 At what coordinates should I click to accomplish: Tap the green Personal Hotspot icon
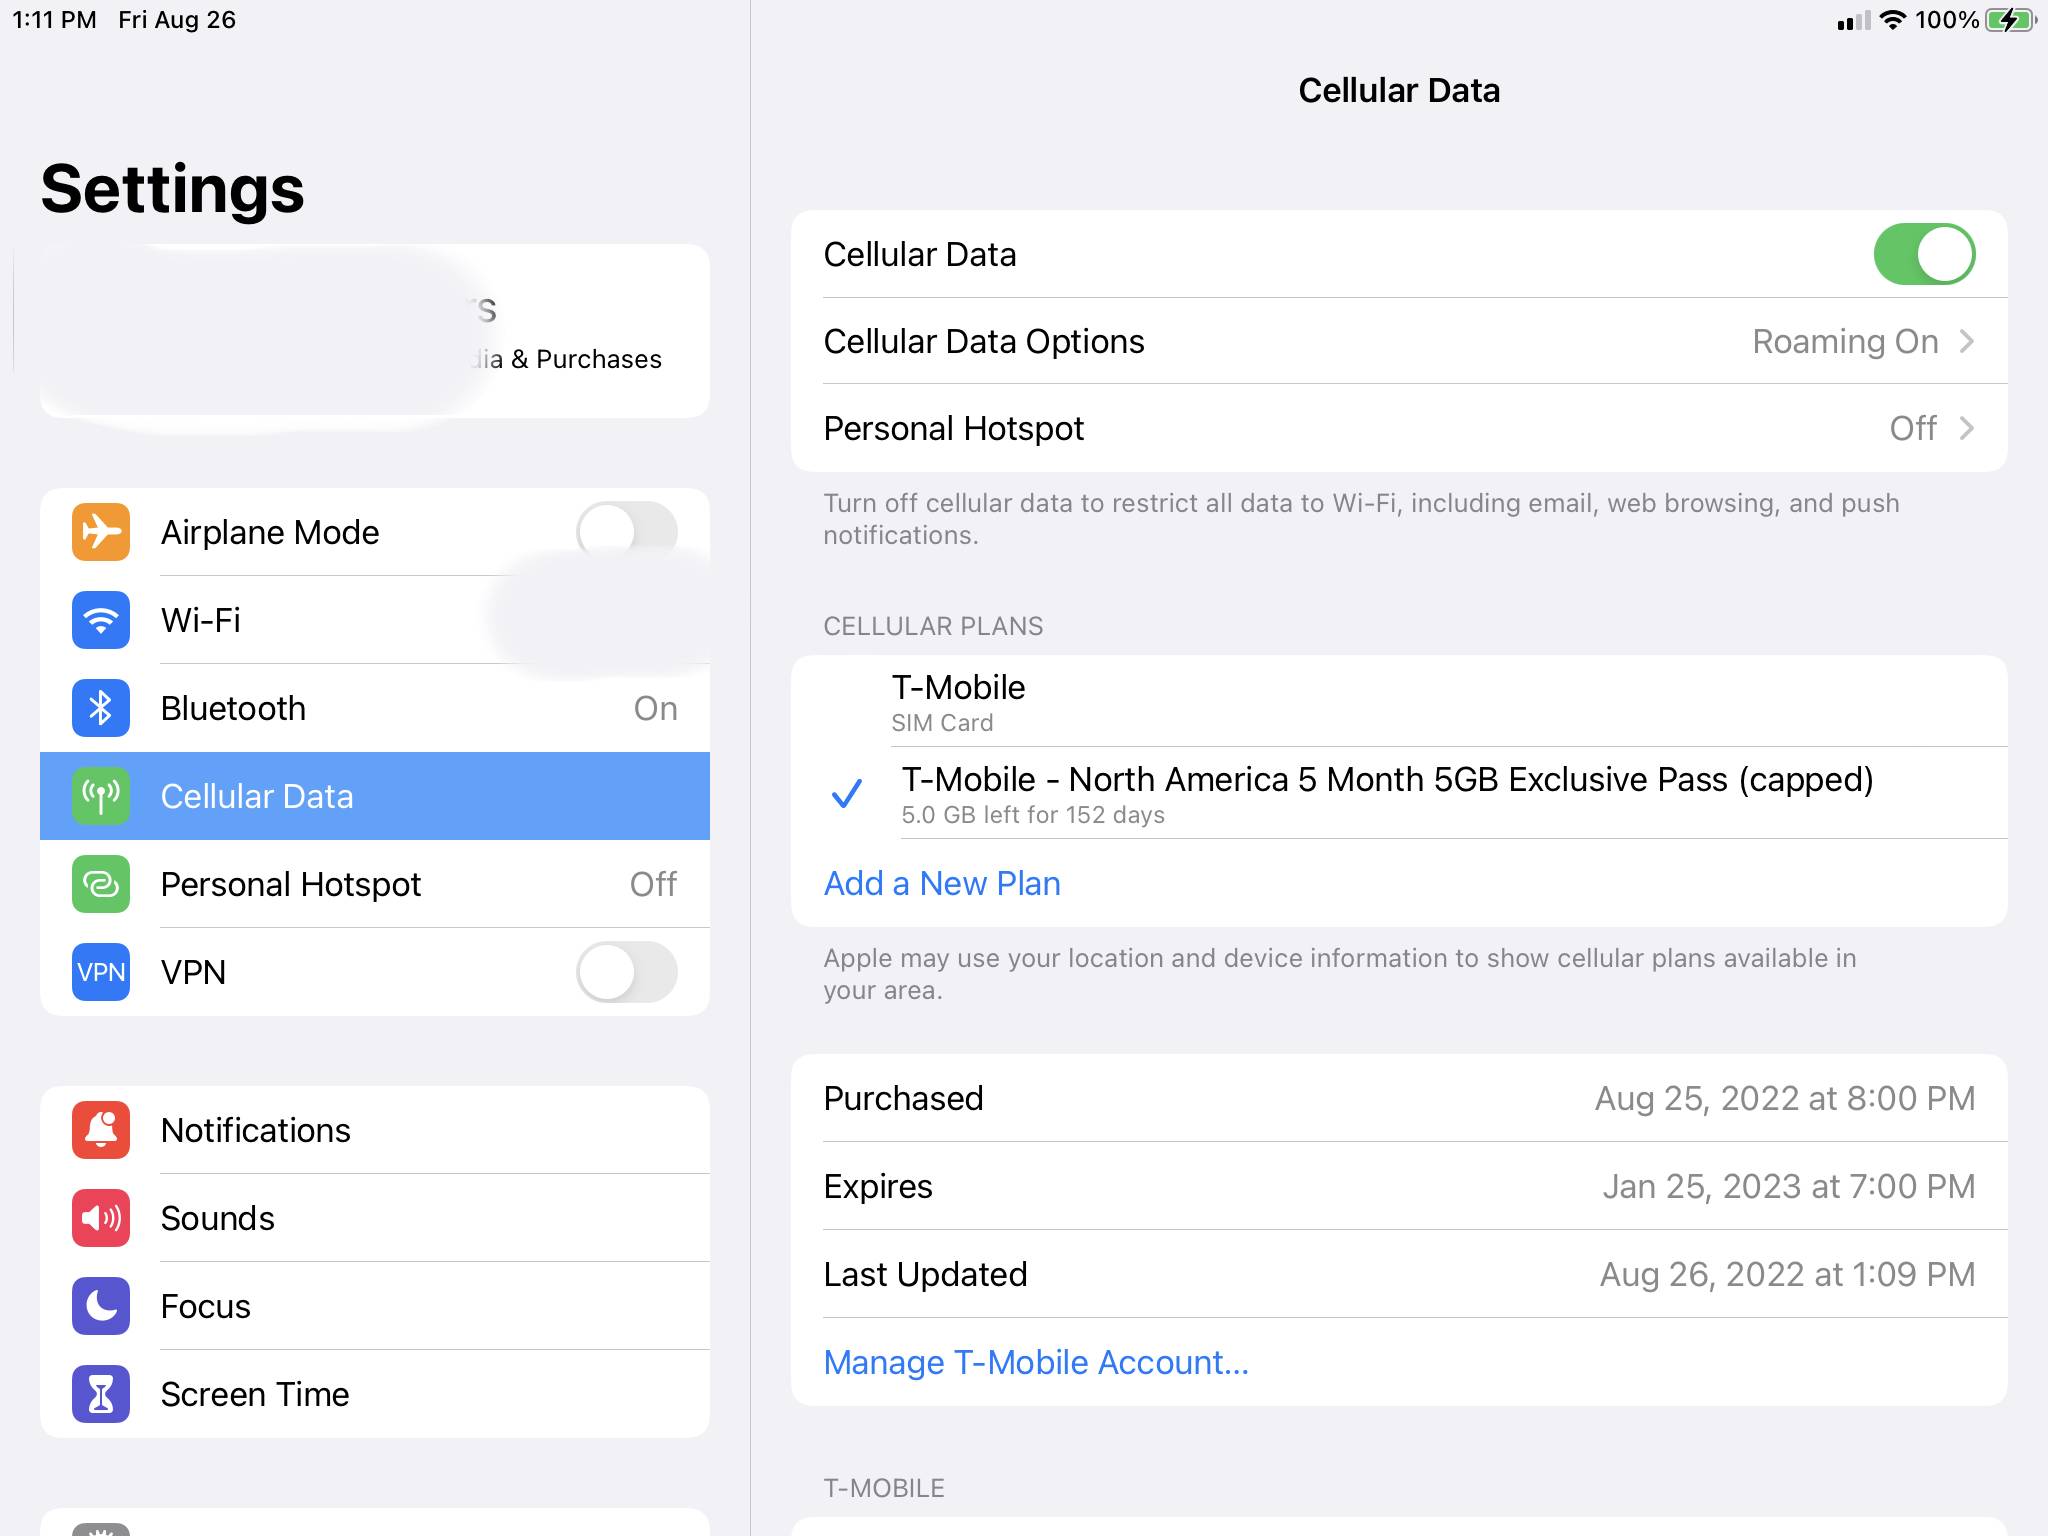pos(101,884)
